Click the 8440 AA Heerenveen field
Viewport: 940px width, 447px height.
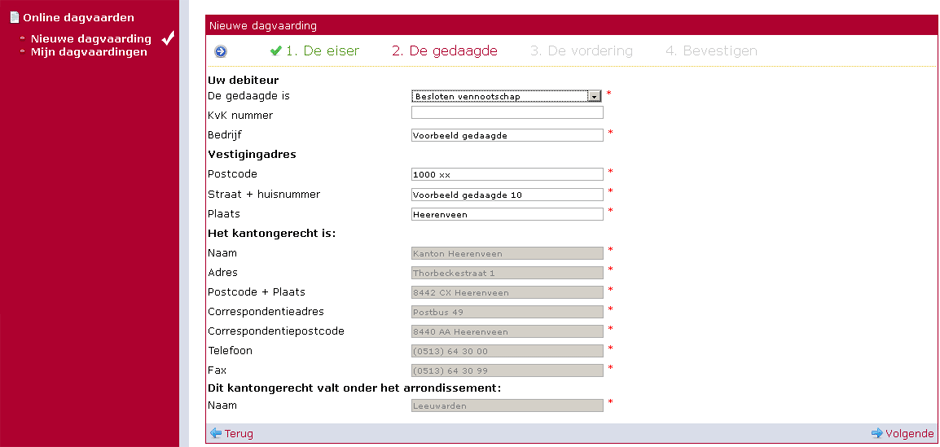click(x=507, y=331)
